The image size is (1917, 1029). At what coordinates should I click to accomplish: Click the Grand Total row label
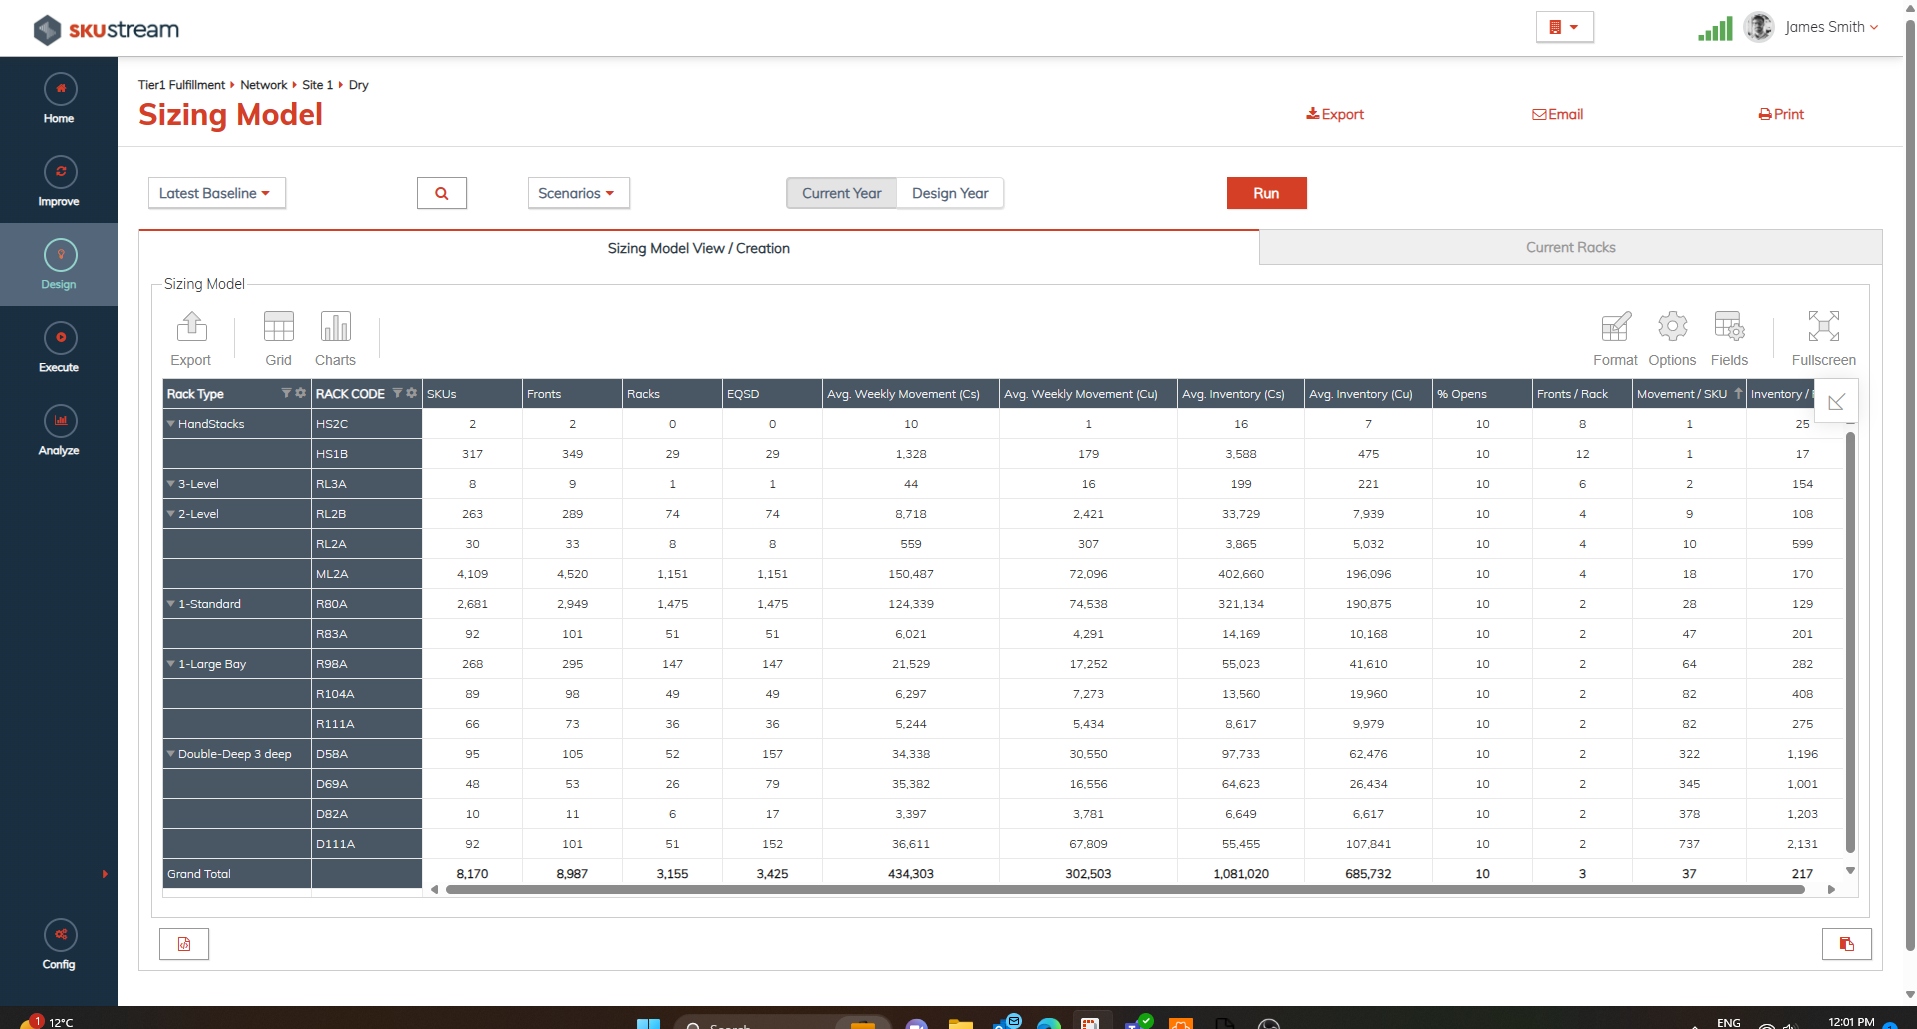[x=199, y=874]
